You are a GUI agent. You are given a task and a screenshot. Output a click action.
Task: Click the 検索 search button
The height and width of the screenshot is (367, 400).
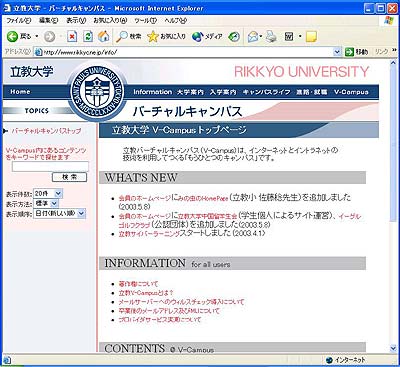pyautogui.click(x=69, y=177)
